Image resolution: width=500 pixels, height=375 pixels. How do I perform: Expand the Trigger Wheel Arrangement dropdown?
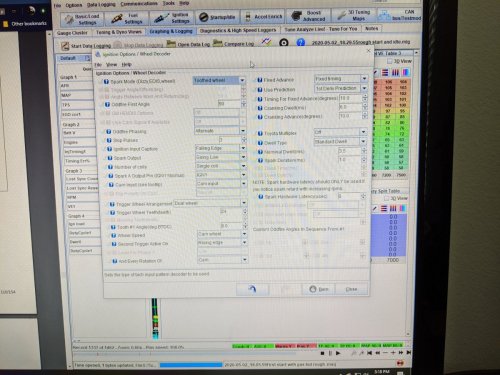tap(244, 203)
